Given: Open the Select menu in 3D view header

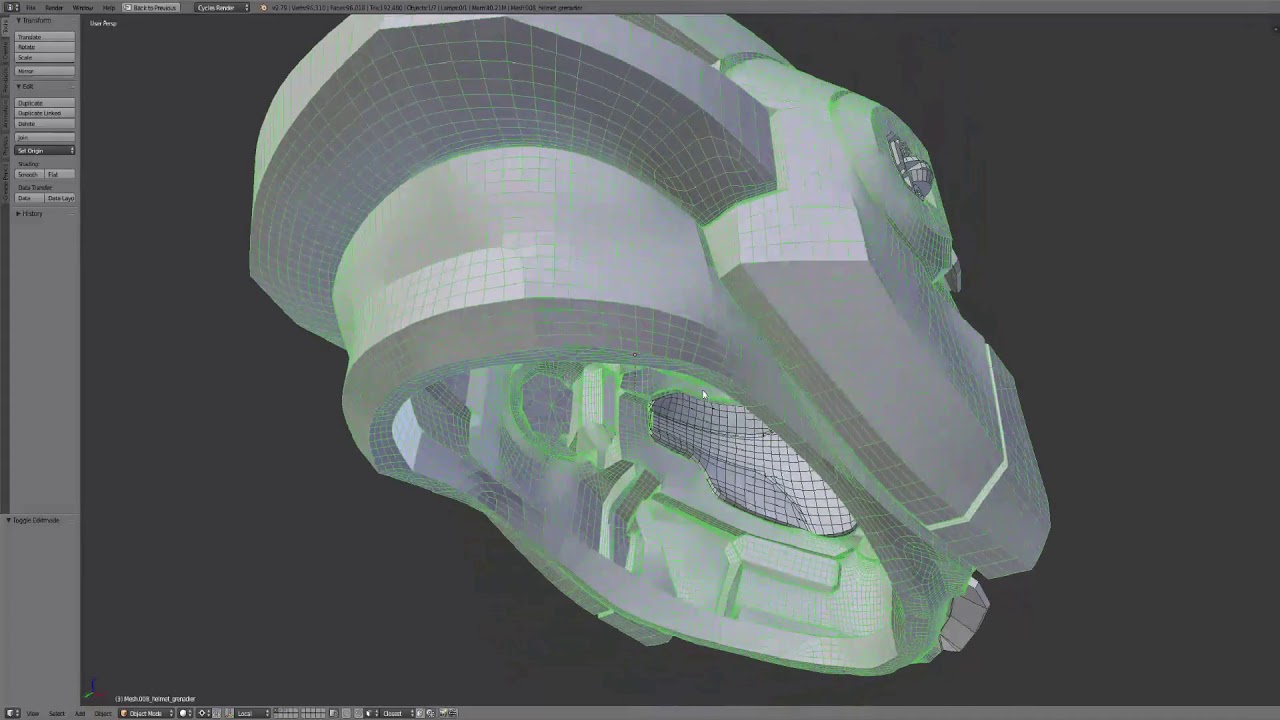Looking at the screenshot, I should click(57, 713).
